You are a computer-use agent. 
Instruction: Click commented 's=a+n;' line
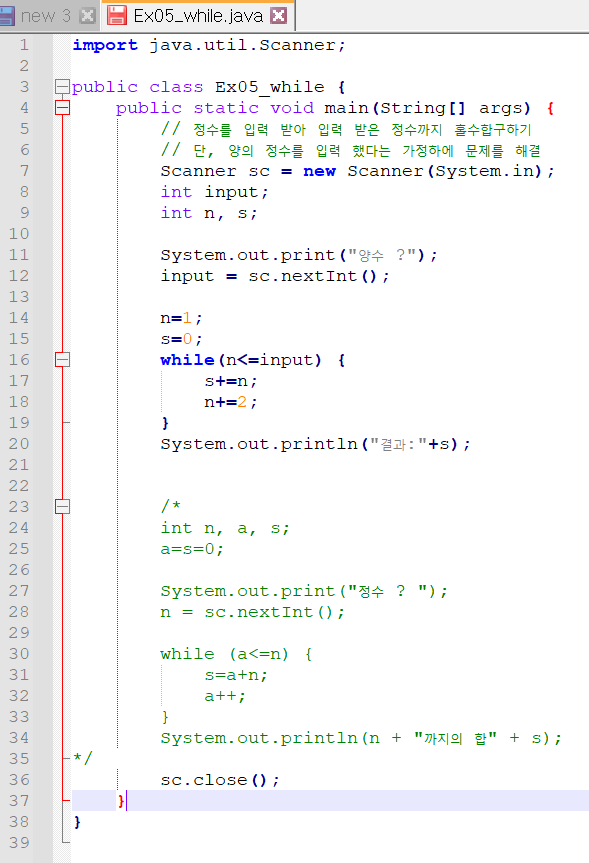point(236,675)
